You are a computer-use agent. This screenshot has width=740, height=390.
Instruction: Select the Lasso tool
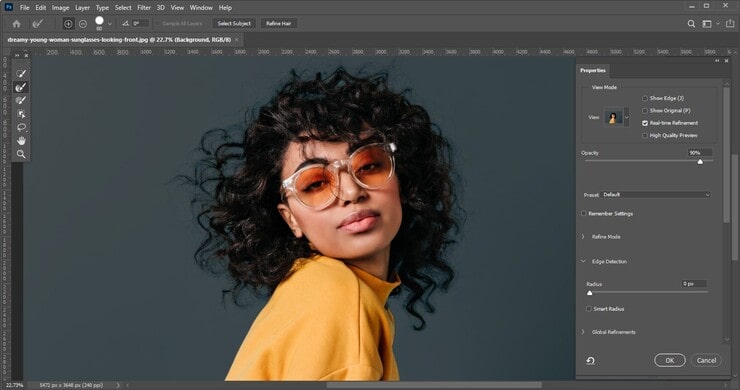tap(21, 127)
